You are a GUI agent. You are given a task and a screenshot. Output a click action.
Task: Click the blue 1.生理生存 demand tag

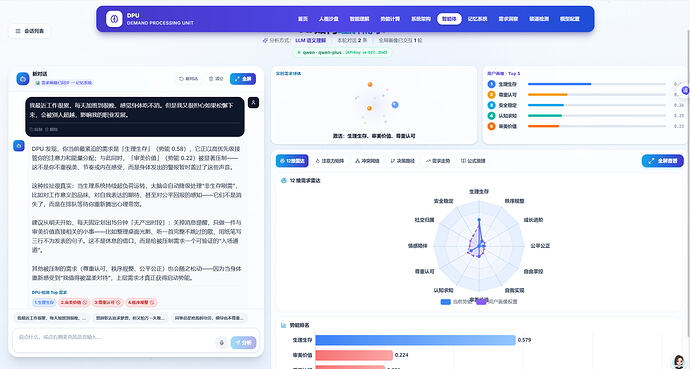click(44, 302)
